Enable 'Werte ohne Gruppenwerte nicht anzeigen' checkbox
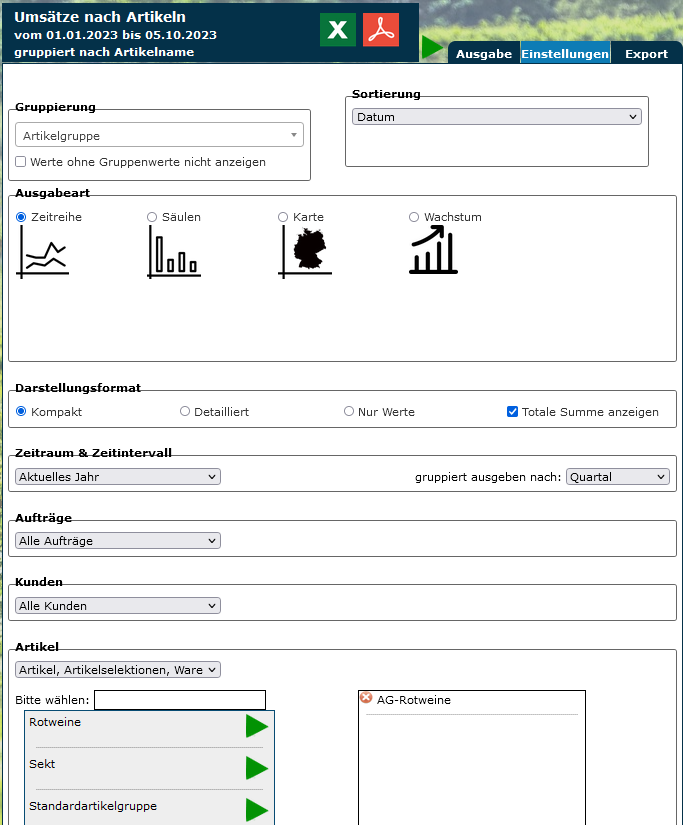This screenshot has height=825, width=683. pos(21,162)
